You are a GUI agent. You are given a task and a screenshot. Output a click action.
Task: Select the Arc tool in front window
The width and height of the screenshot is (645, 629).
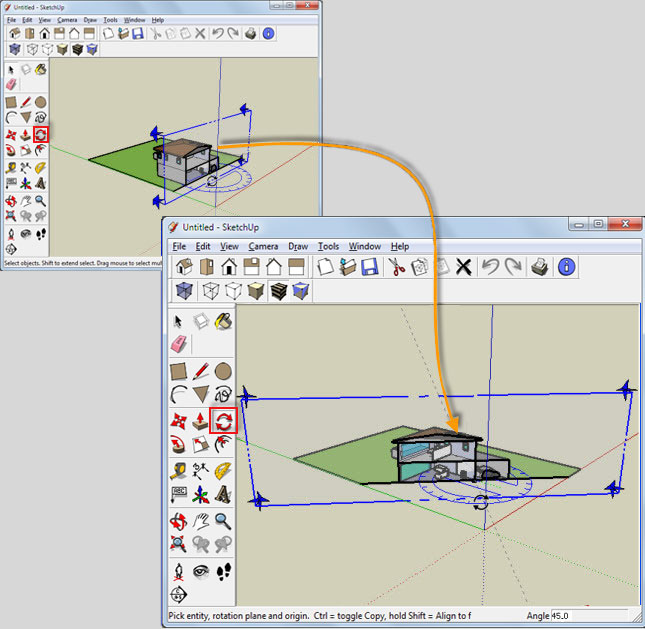pyautogui.click(x=179, y=394)
